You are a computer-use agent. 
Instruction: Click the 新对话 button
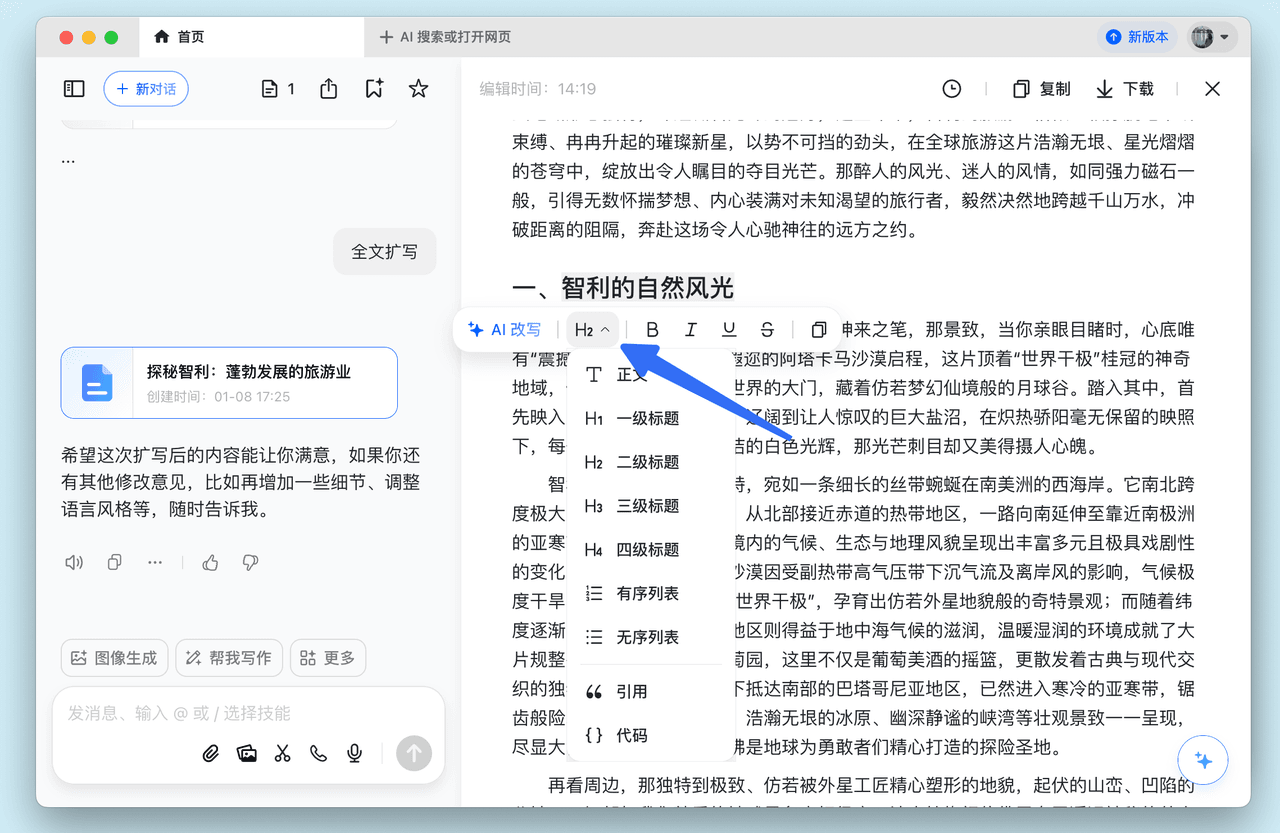pyautogui.click(x=146, y=89)
